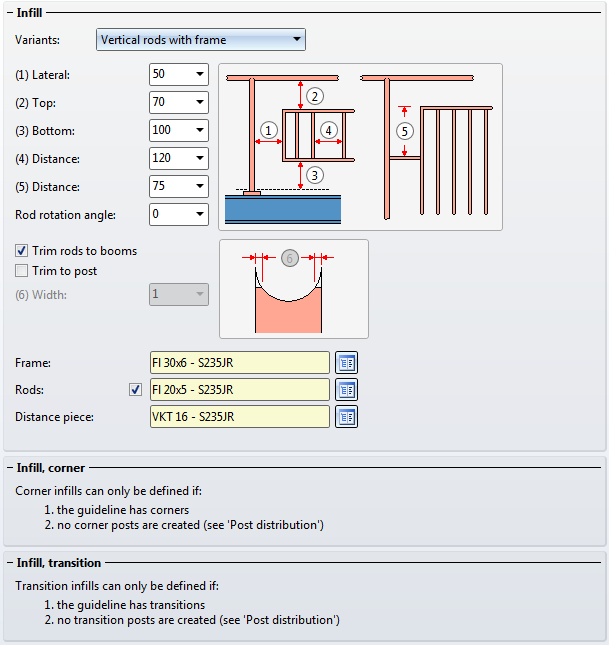This screenshot has height=645, width=609.
Task: Click the trim width diagram
Action: click(294, 289)
